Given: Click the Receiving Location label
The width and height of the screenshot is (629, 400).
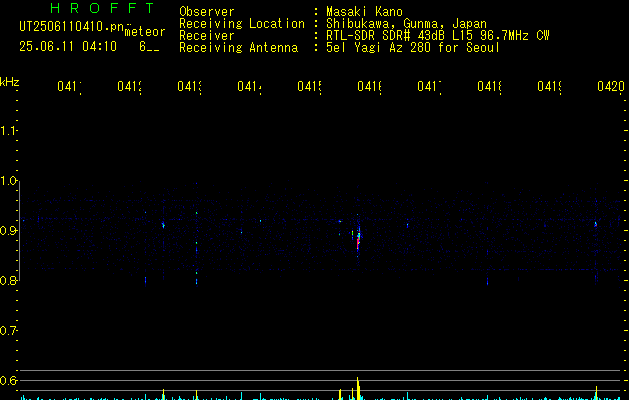Looking at the screenshot, I should pos(242,24).
